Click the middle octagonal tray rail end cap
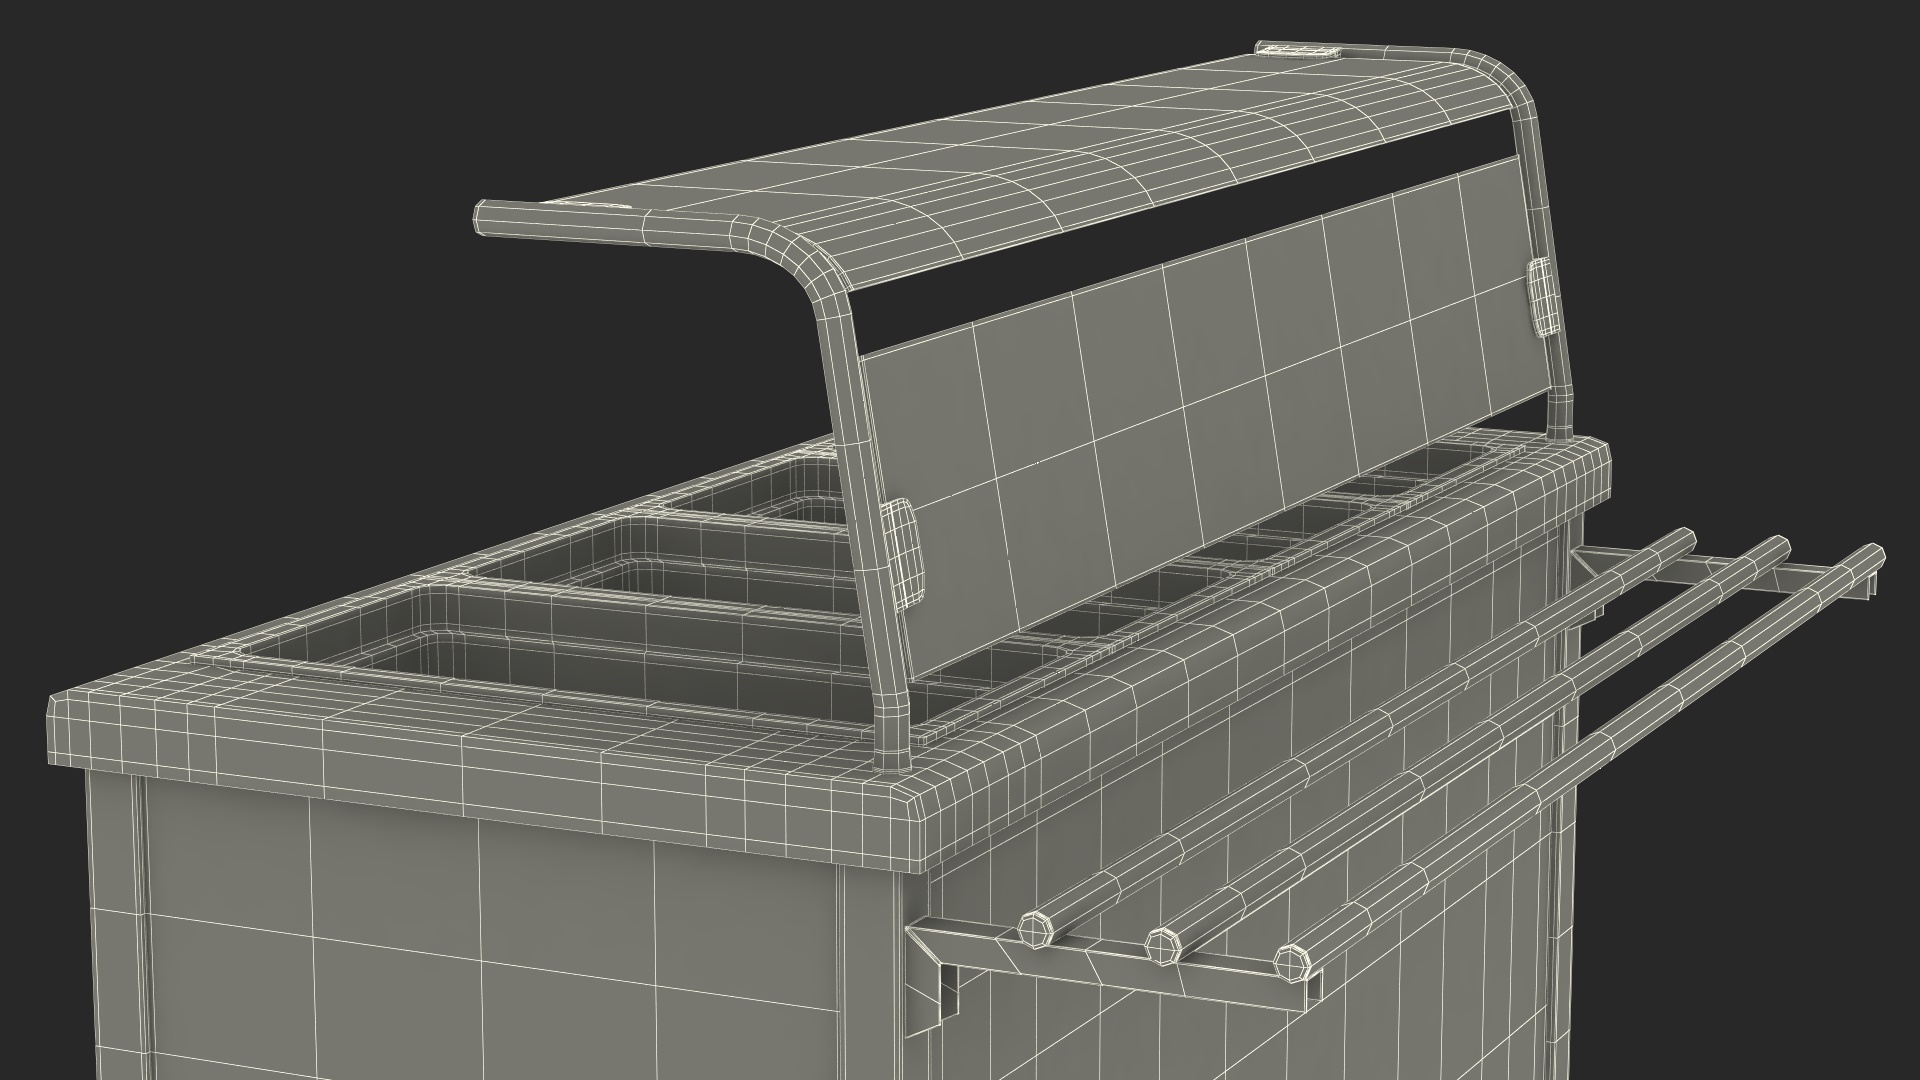1920x1080 pixels. tap(1161, 945)
